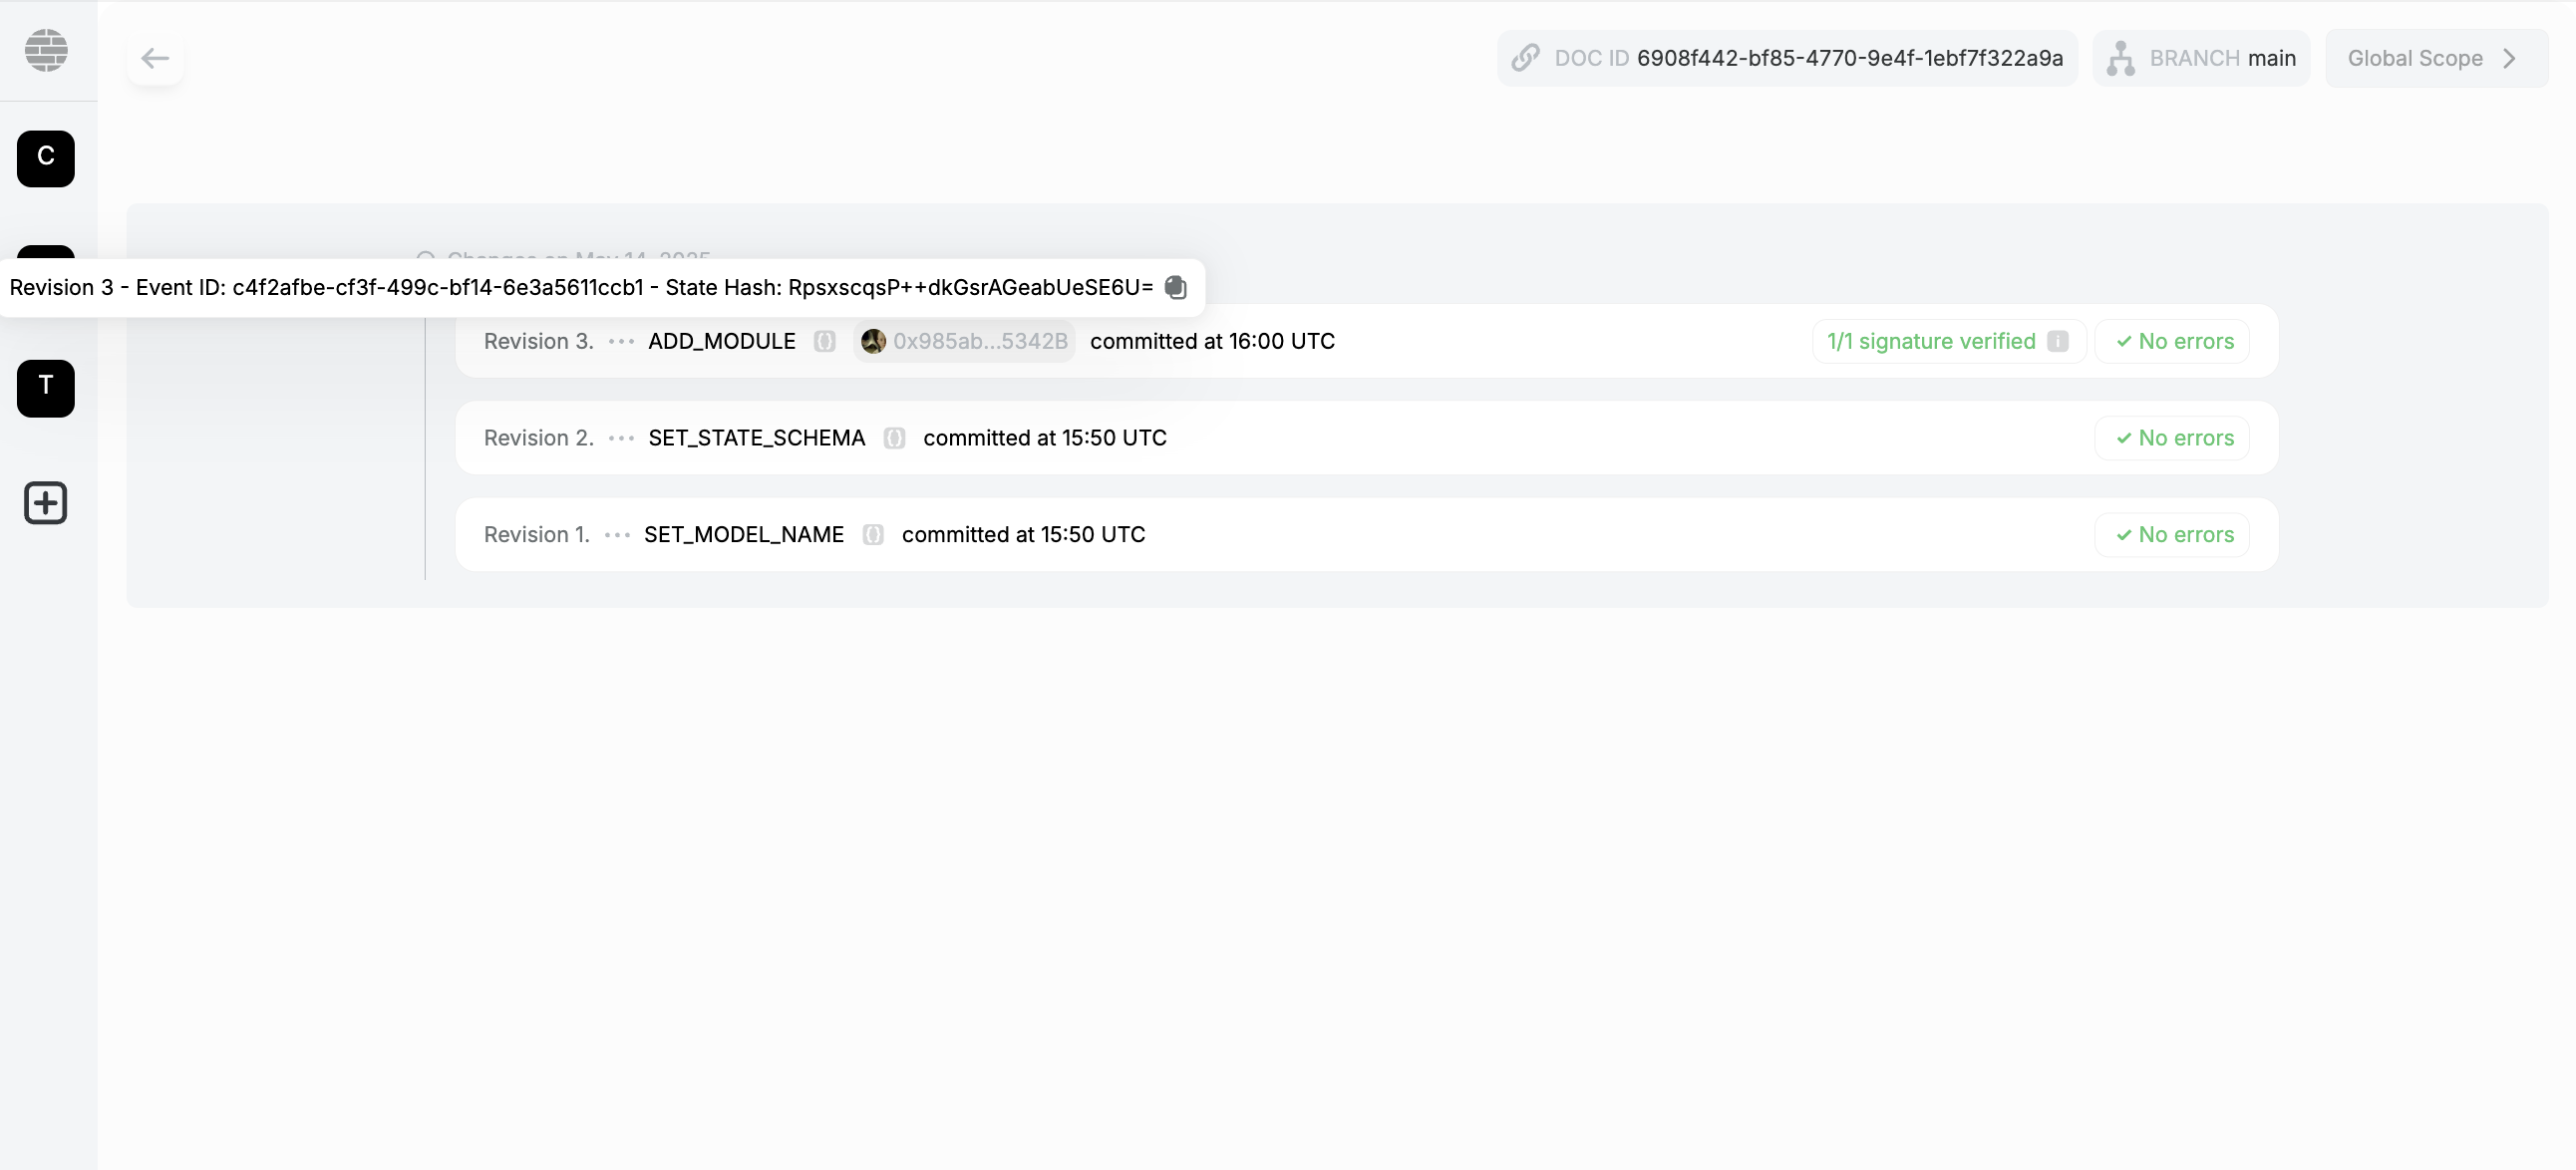
Task: Click the plus icon to add a workspace
Action: point(46,503)
